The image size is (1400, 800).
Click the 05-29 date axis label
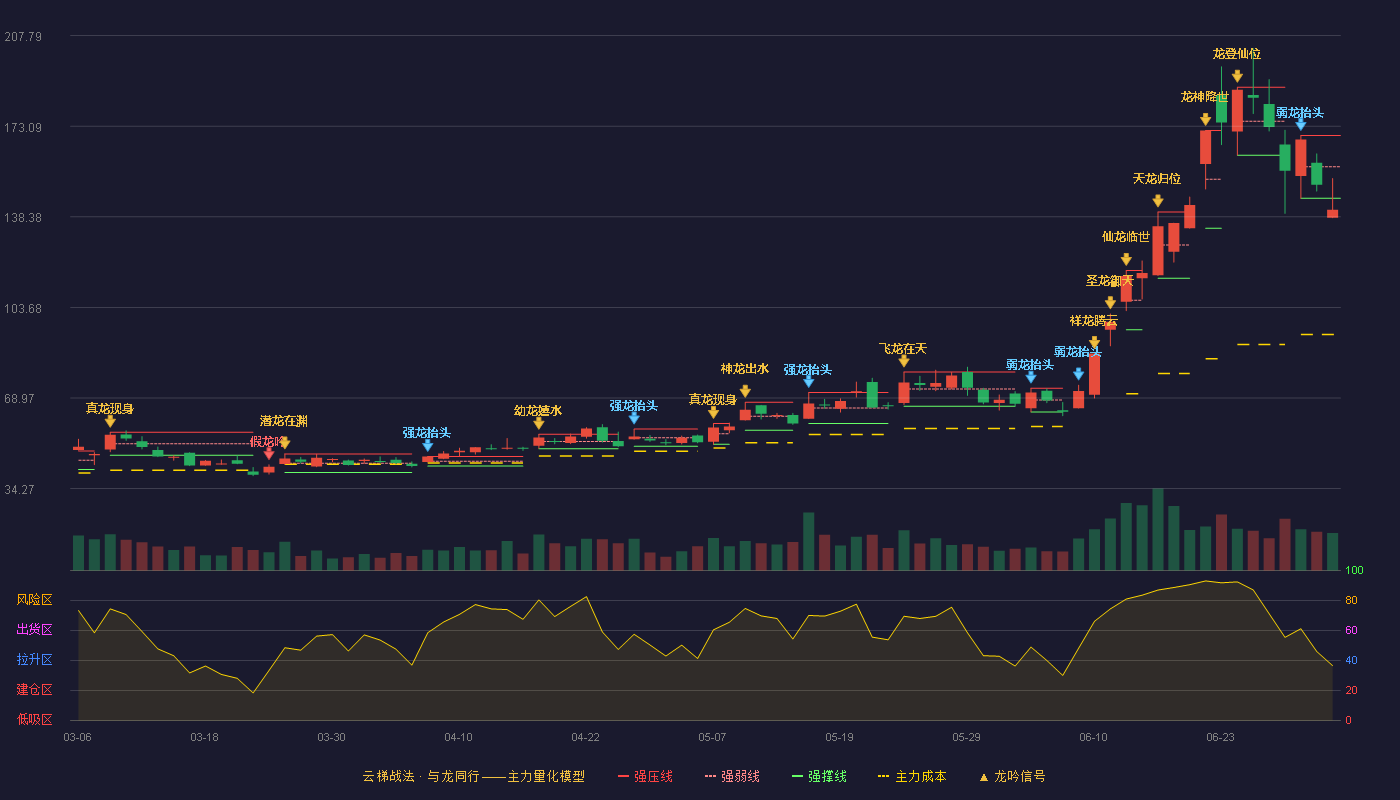click(x=966, y=737)
